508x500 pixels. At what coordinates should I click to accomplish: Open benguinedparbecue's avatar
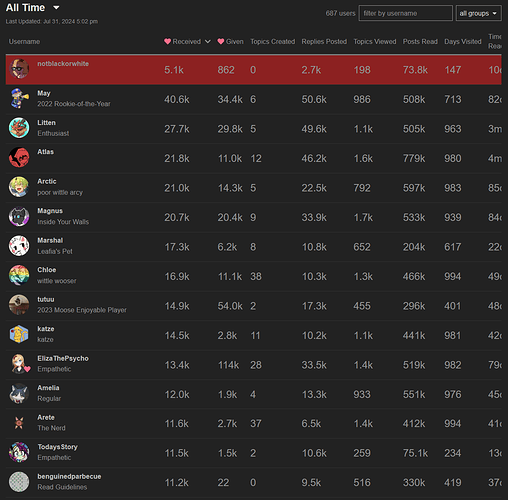[19, 482]
